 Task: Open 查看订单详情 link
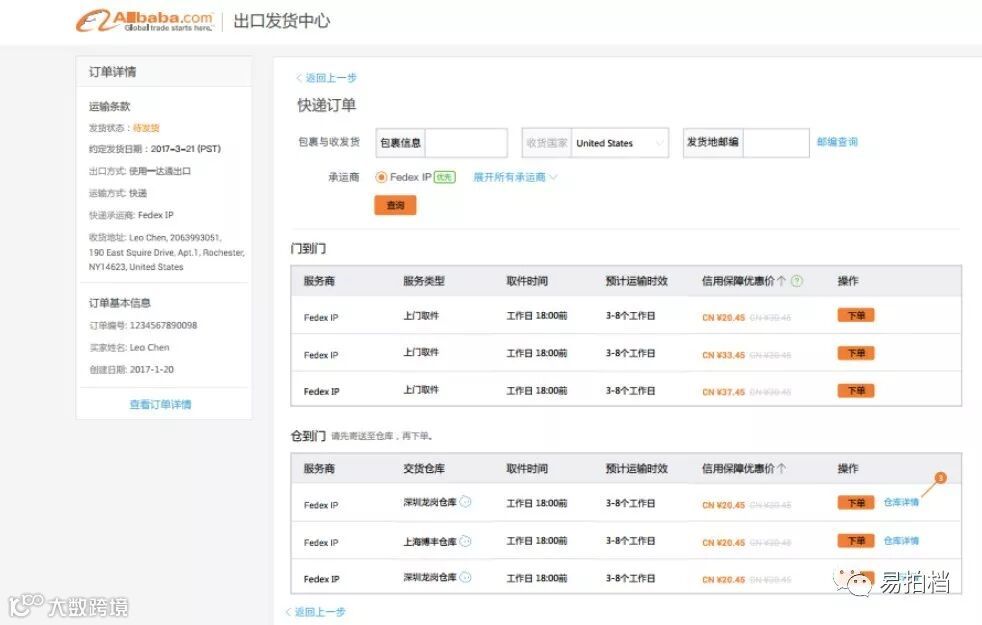[160, 405]
